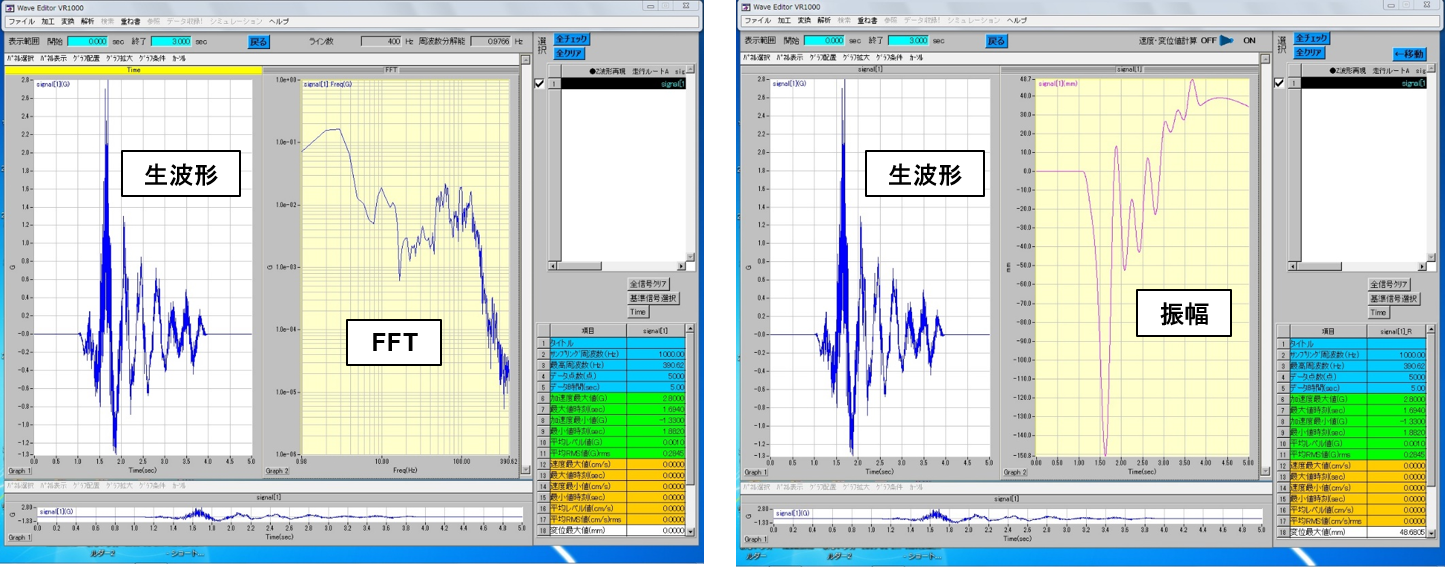Open 加工 menu in left window

pyautogui.click(x=49, y=20)
